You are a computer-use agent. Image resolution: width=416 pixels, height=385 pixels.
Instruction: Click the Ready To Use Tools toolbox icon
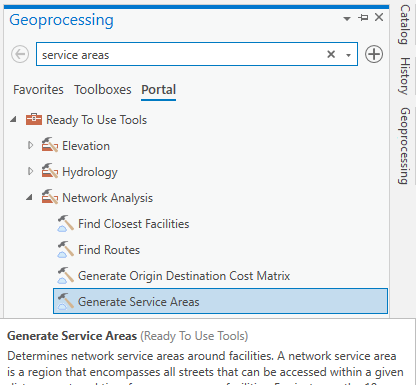coord(34,119)
